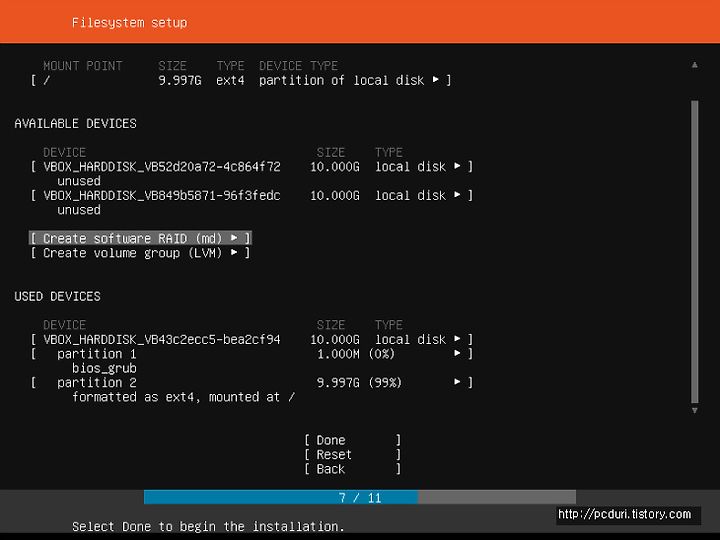Click 'unused' under VB52d20a72 disk
The height and width of the screenshot is (540, 720).
pyautogui.click(x=79, y=181)
